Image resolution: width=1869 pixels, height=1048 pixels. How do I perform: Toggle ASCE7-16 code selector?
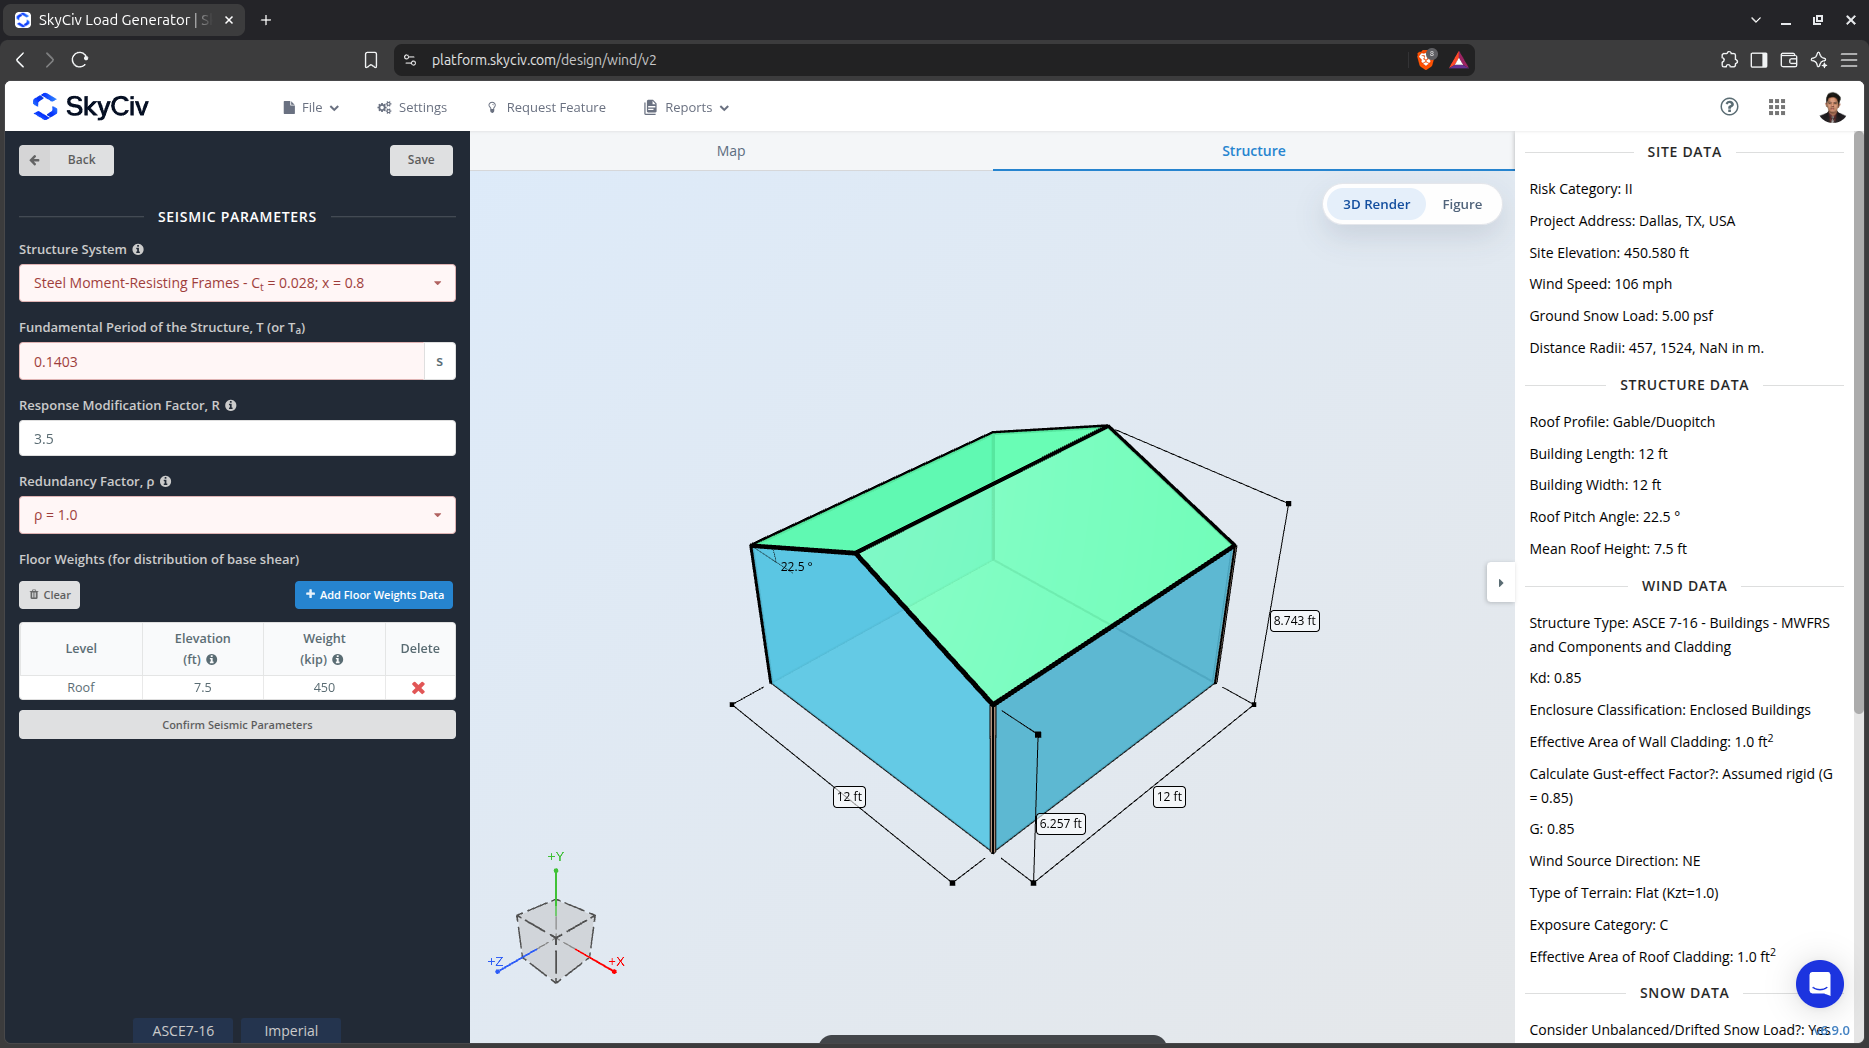(183, 1030)
